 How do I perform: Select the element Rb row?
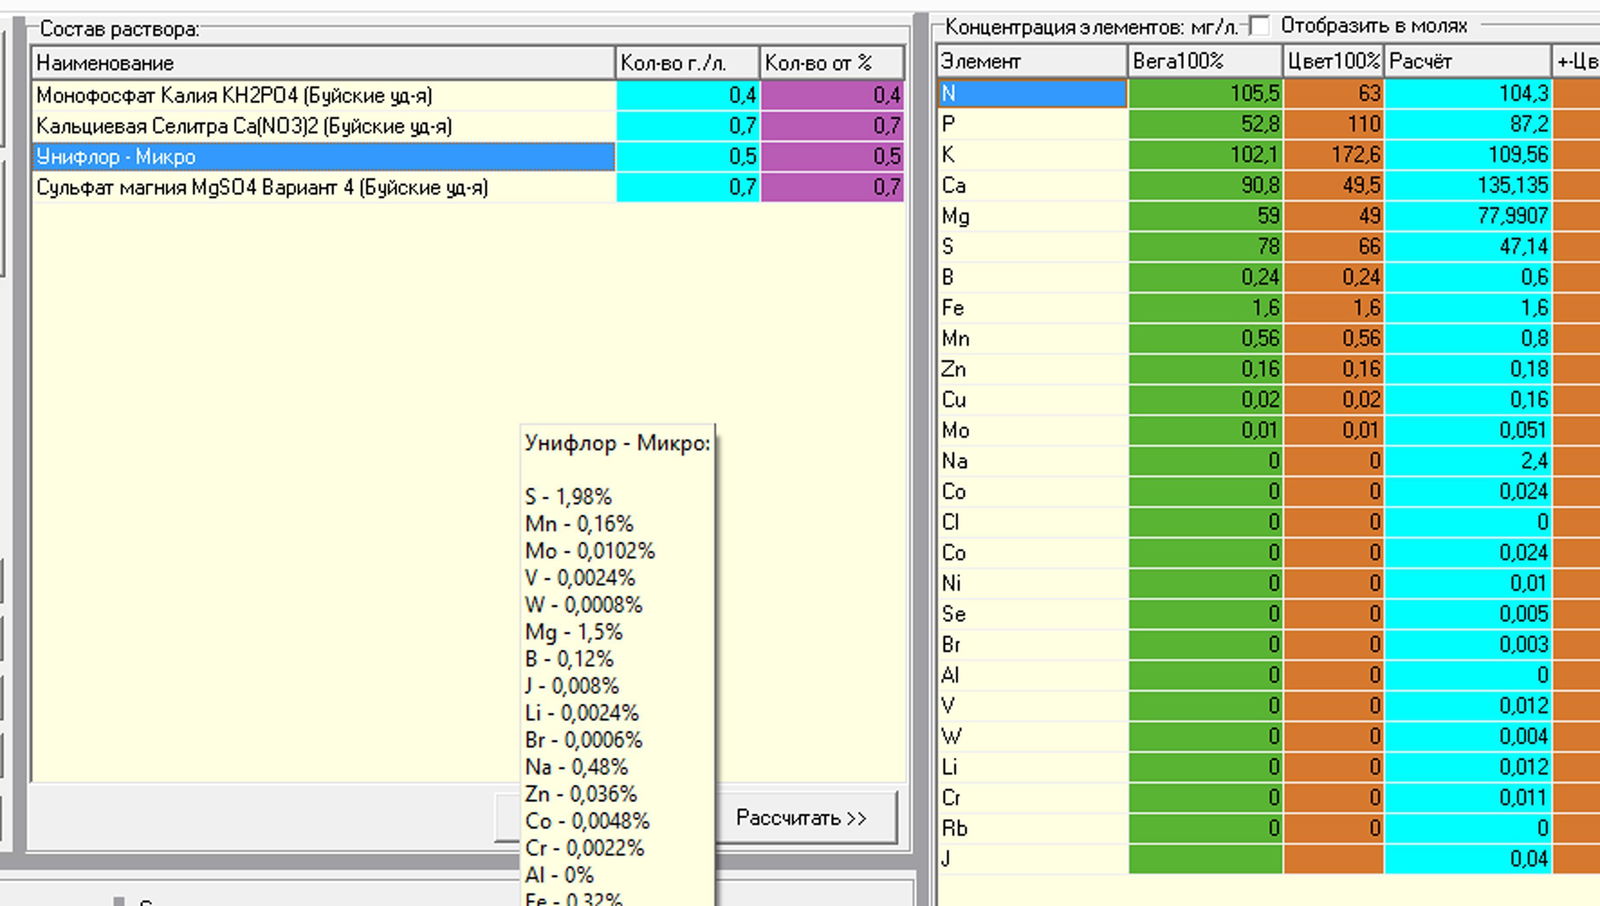tap(1032, 828)
